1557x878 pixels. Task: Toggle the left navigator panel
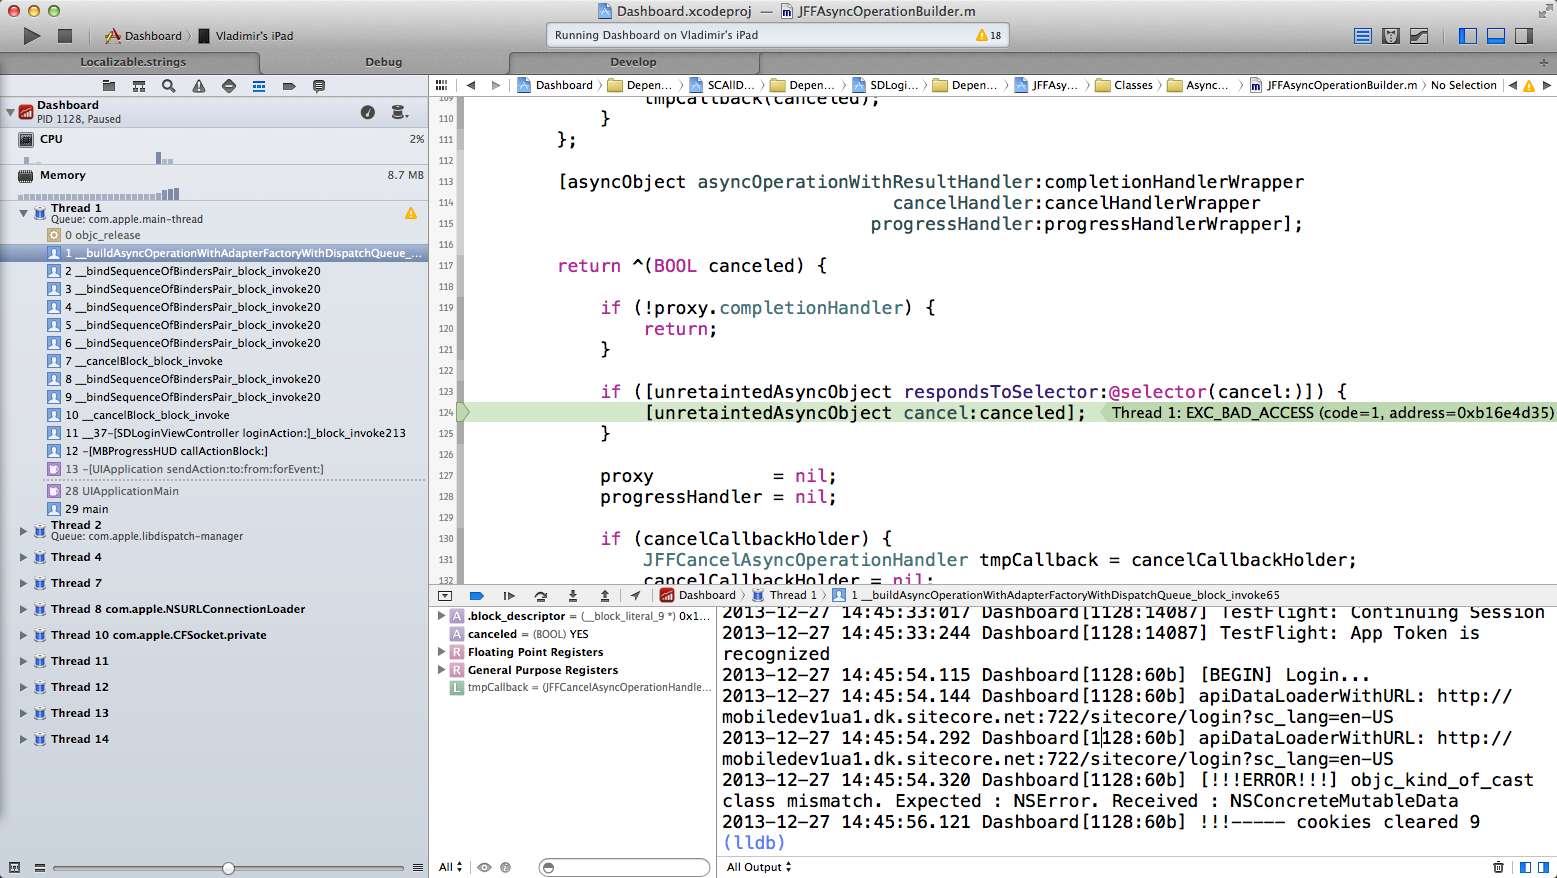click(x=1468, y=36)
